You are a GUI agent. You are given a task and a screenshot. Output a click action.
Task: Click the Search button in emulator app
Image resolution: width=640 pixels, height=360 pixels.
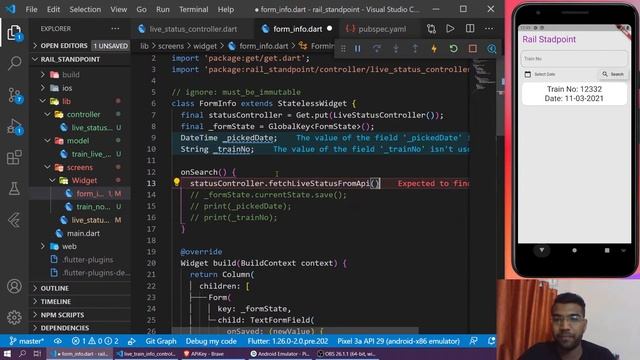pyautogui.click(x=613, y=74)
